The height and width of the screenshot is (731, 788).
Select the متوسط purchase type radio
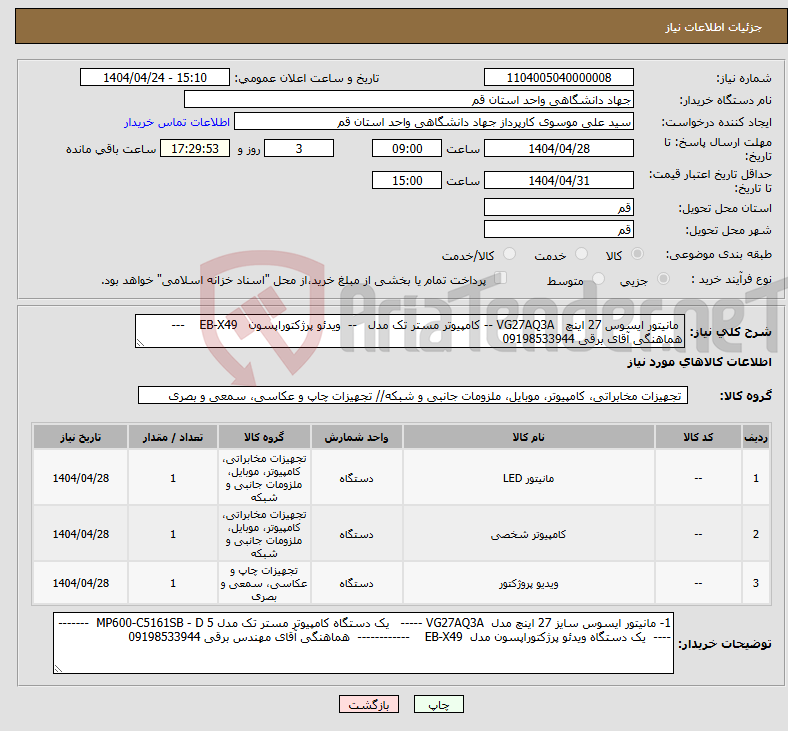[x=598, y=279]
